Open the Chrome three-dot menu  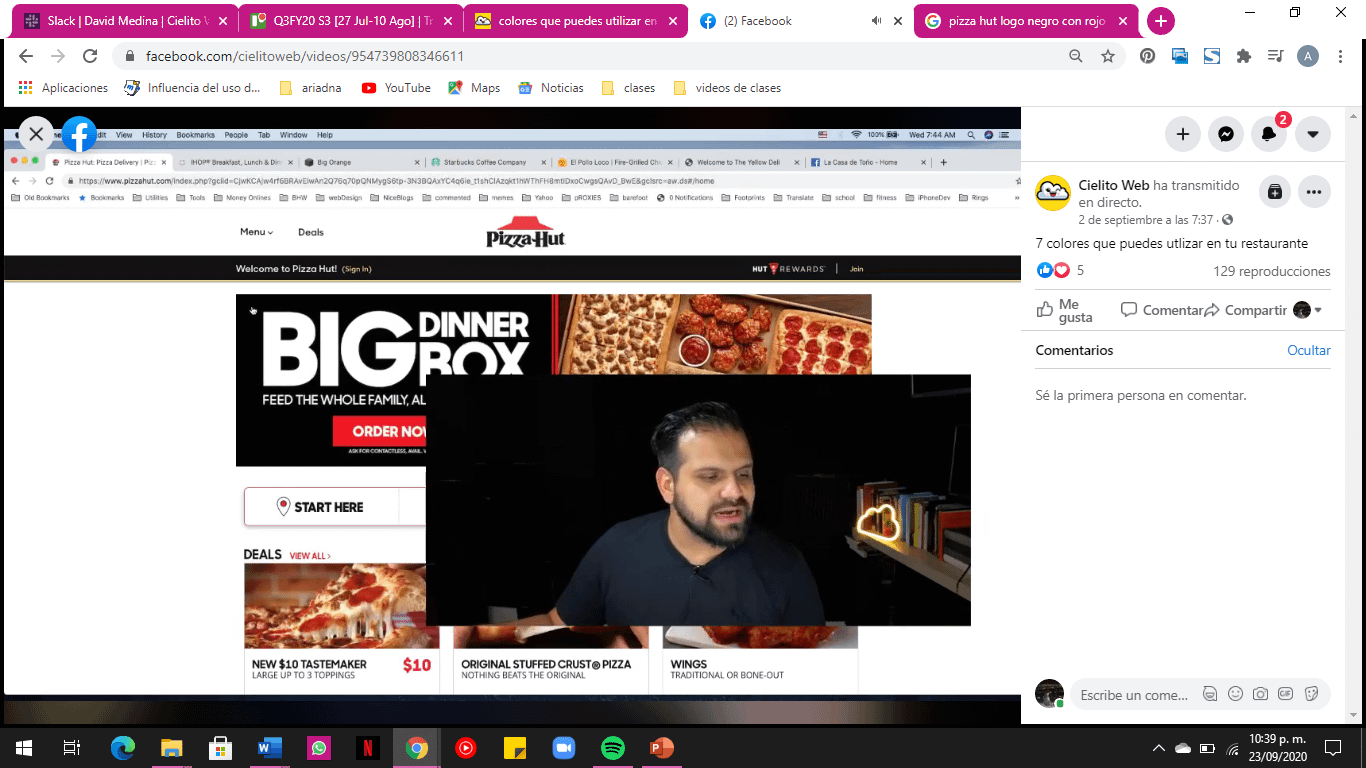coord(1341,56)
